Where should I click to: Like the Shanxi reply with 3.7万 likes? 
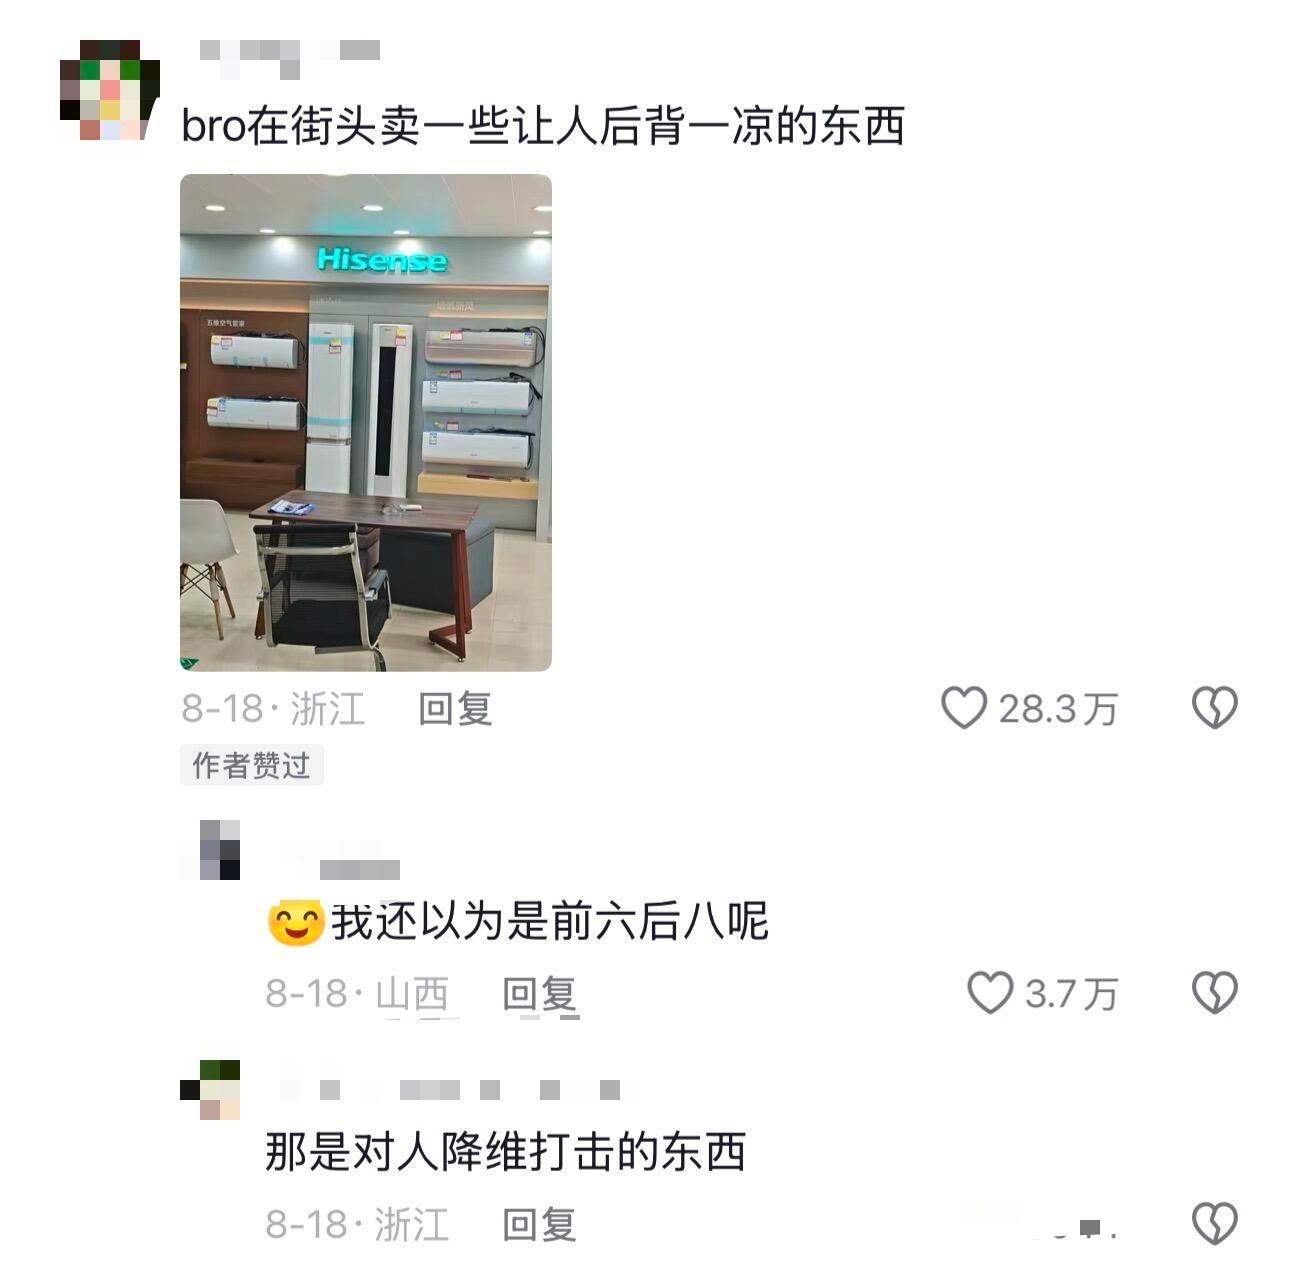pyautogui.click(x=990, y=993)
